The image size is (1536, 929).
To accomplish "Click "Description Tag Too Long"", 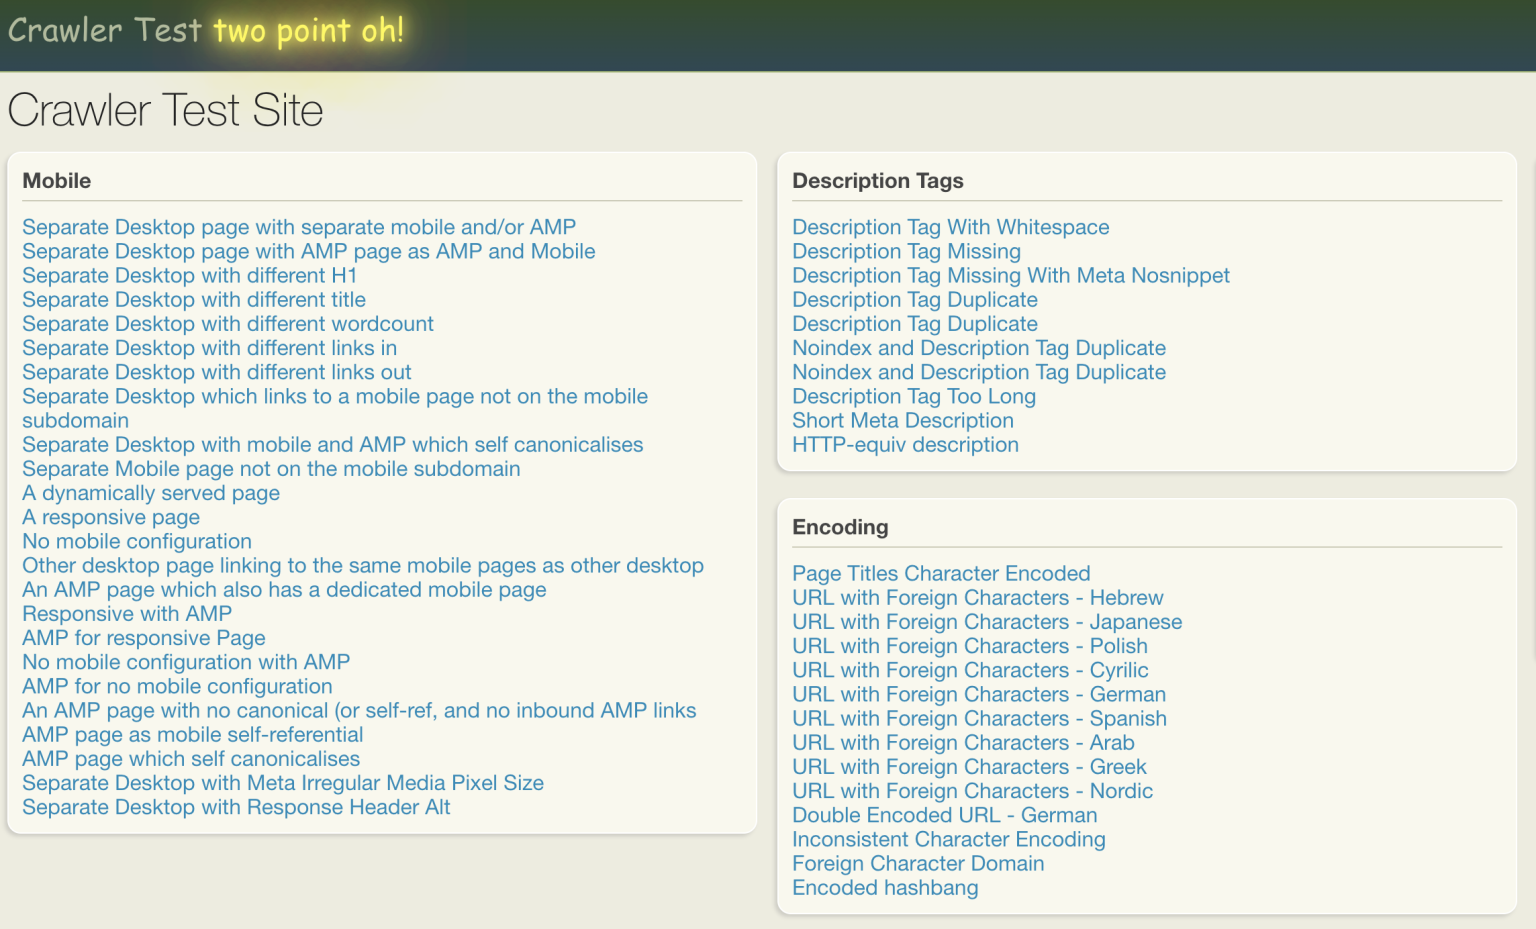I will [x=913, y=396].
